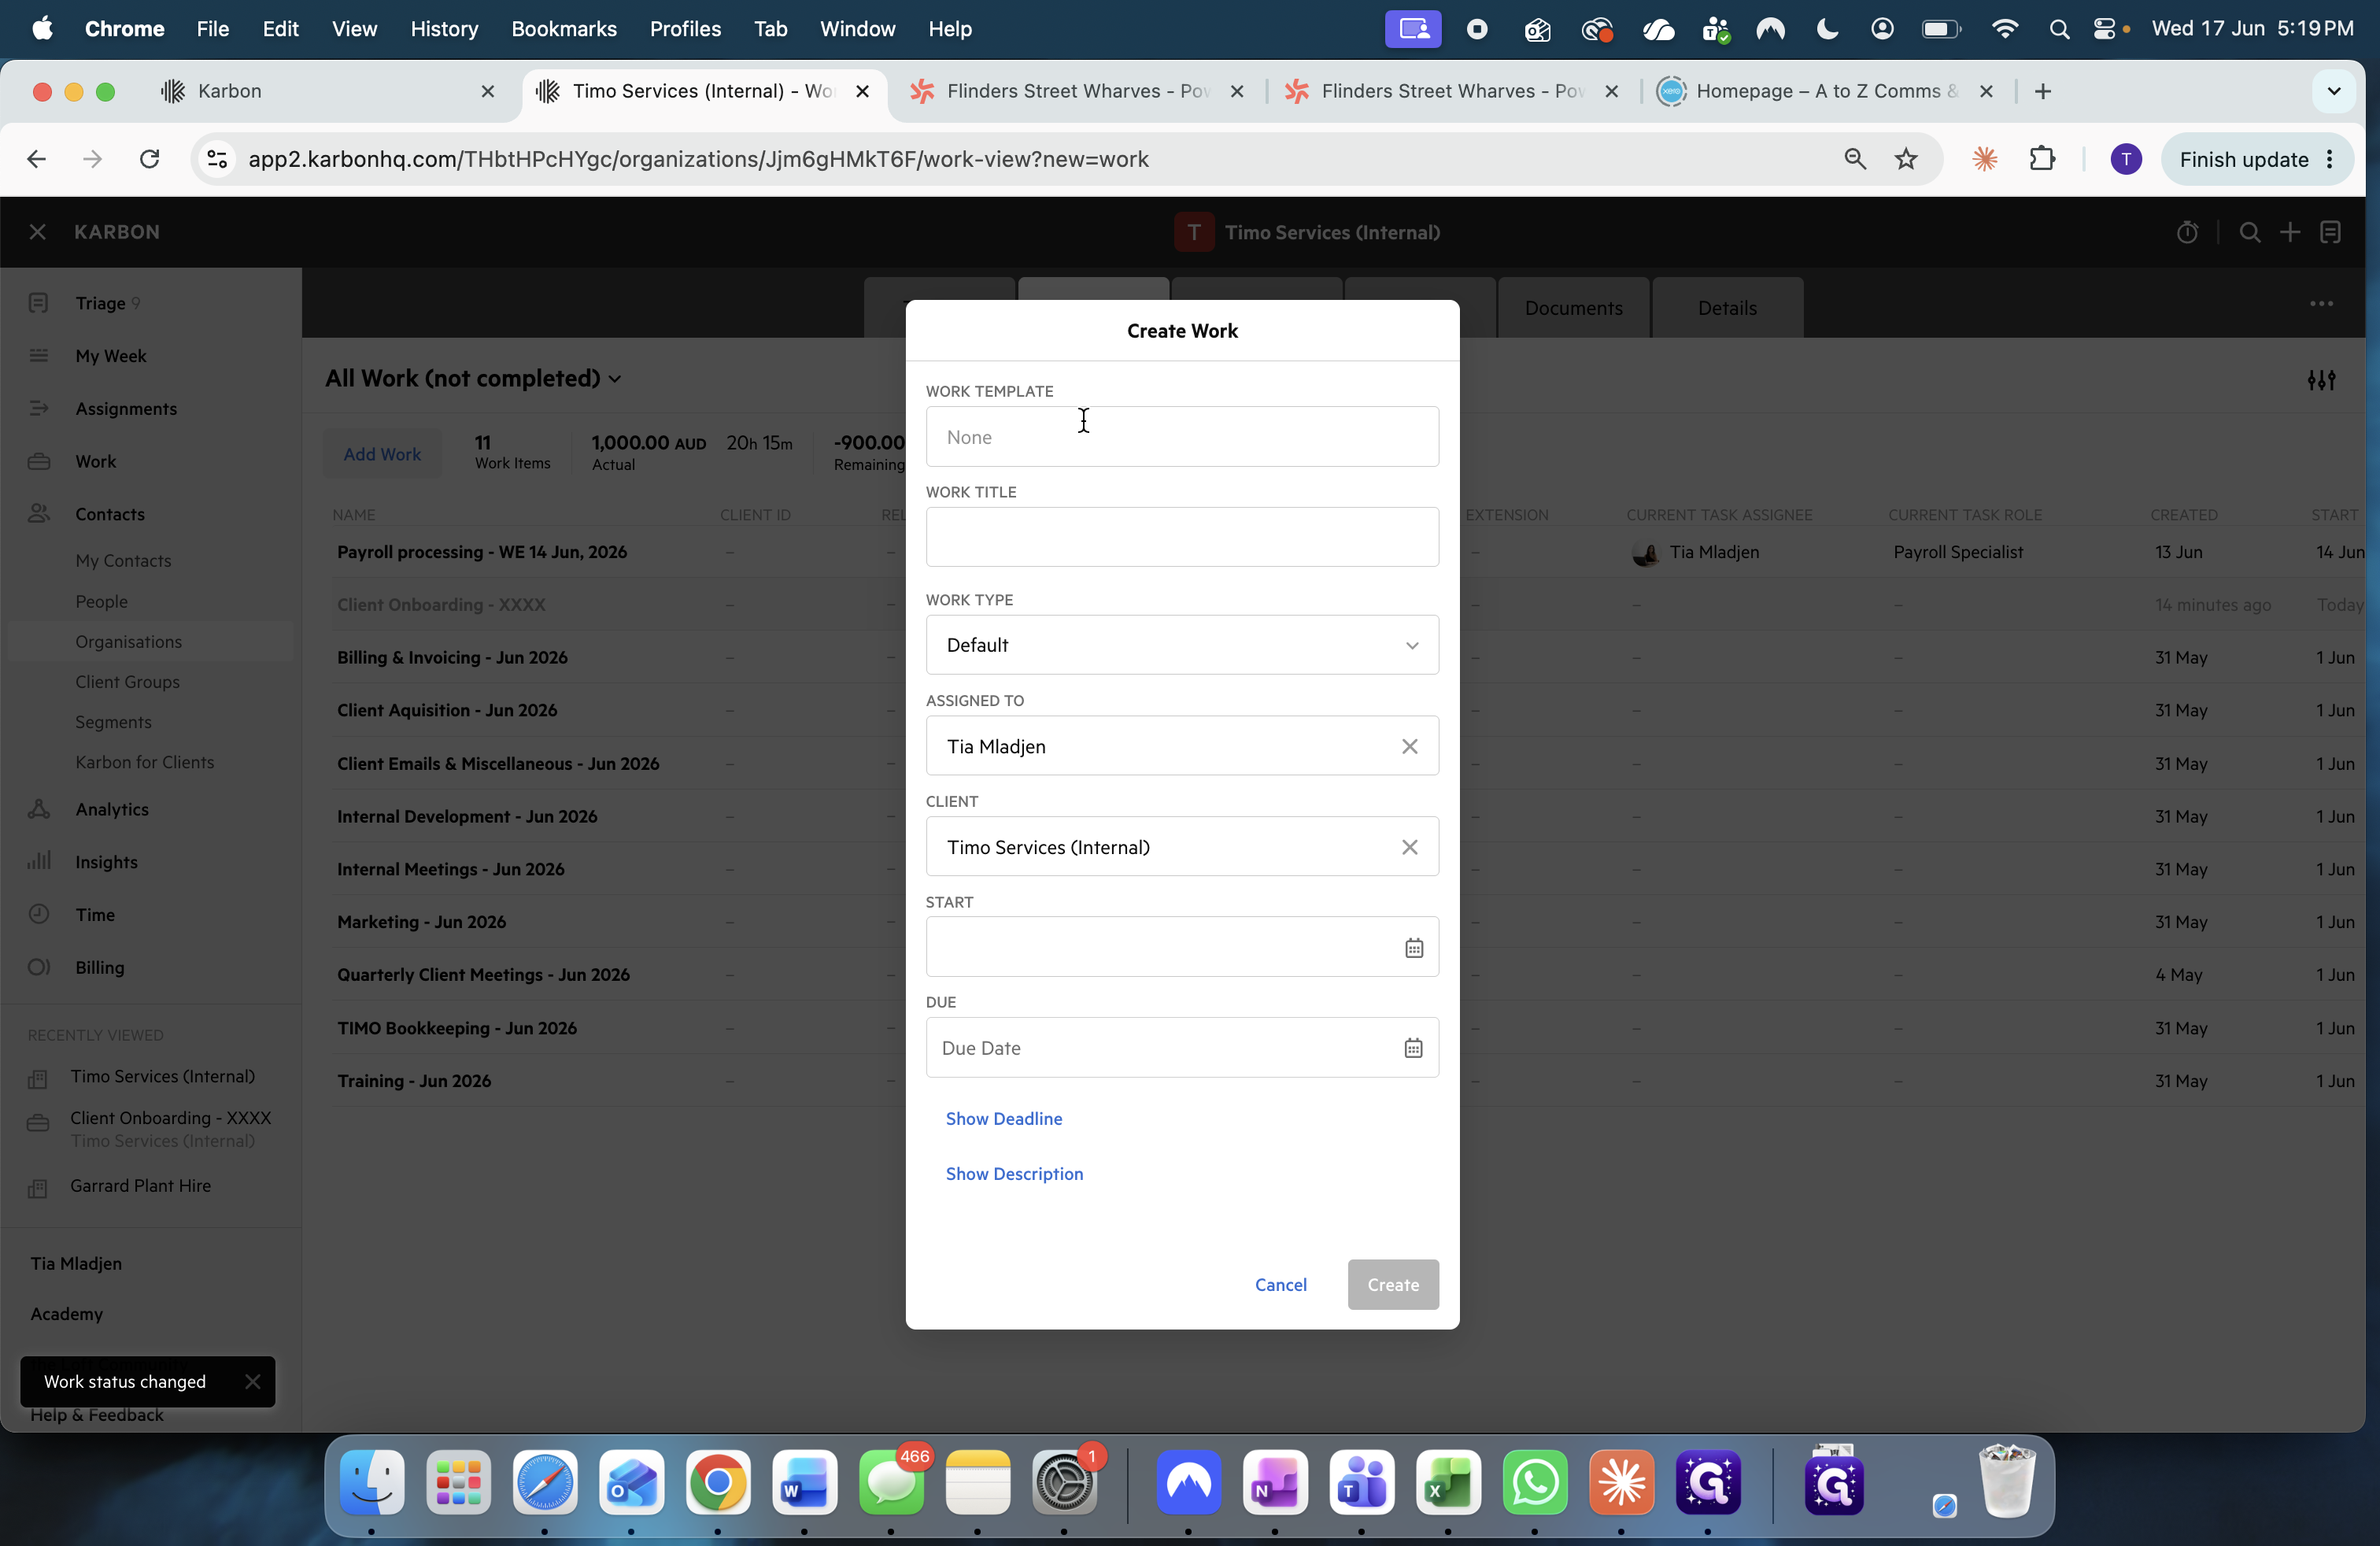Select Organisations under Contacts
Screen dimensions: 2380x1546
[129, 641]
